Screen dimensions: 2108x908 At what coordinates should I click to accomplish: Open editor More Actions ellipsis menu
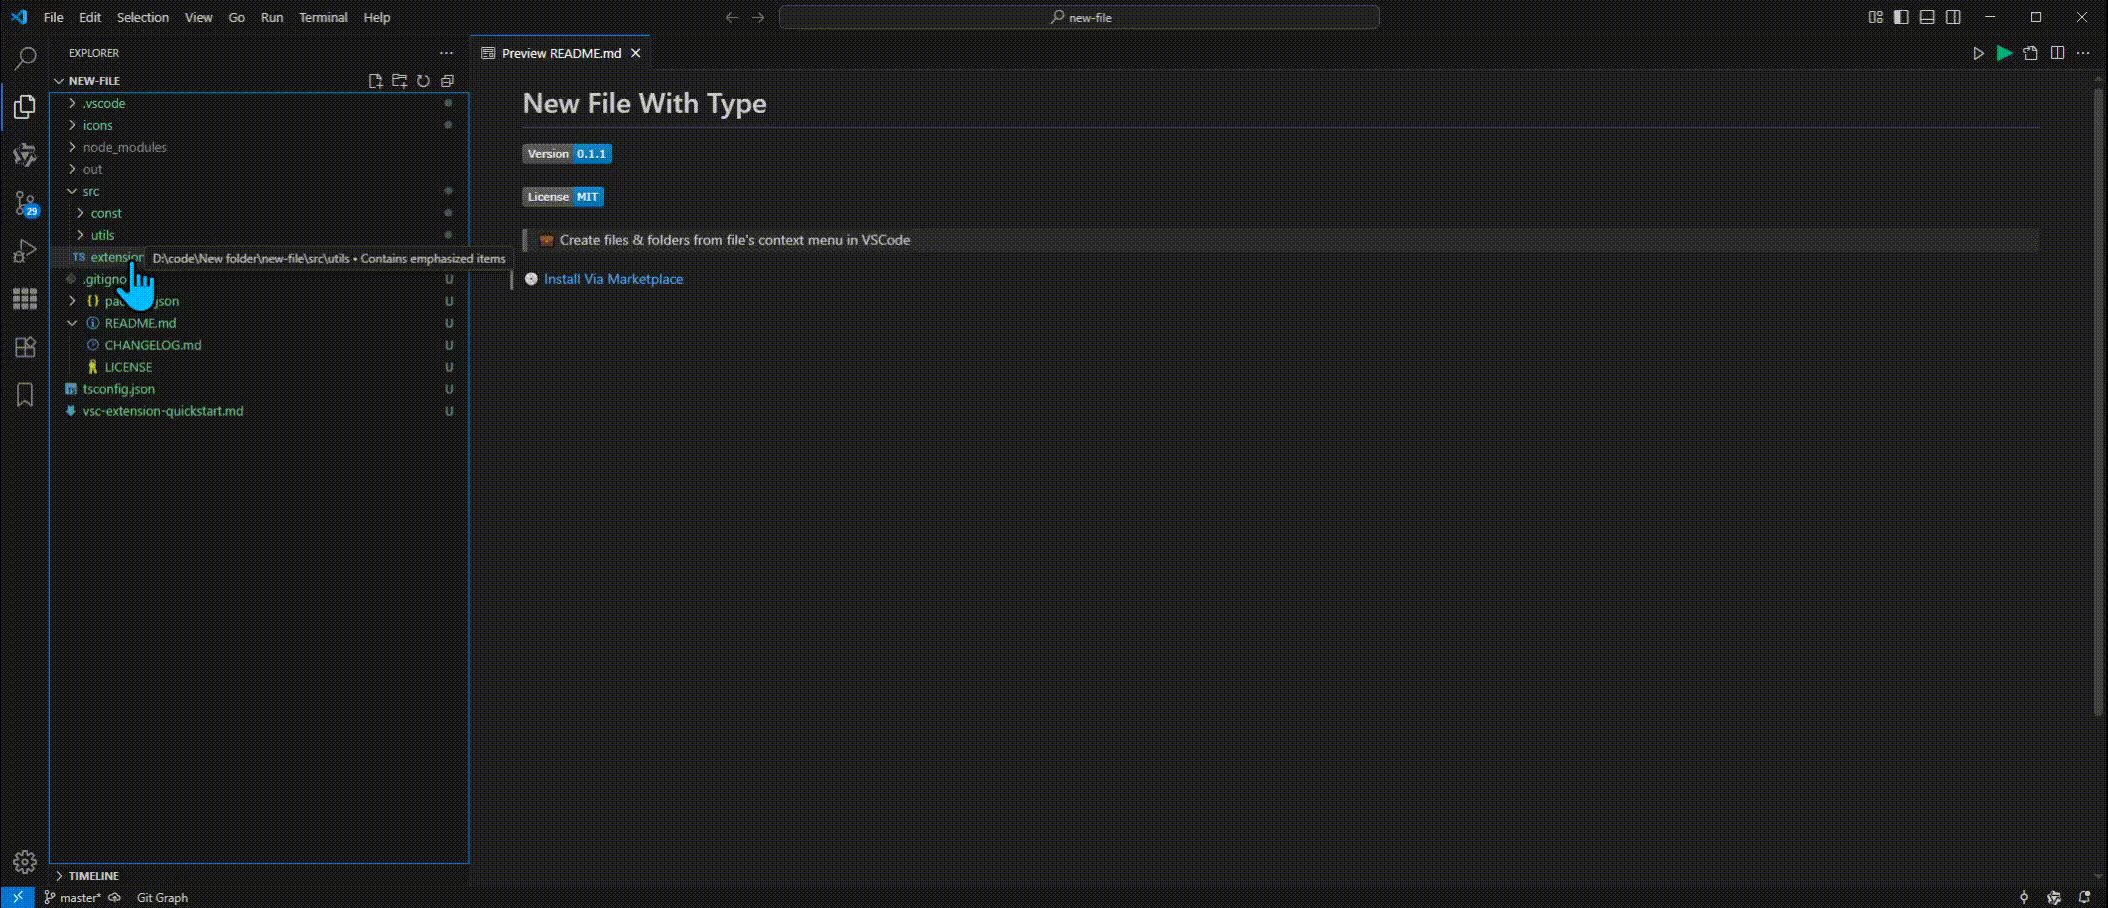pyautogui.click(x=2083, y=53)
